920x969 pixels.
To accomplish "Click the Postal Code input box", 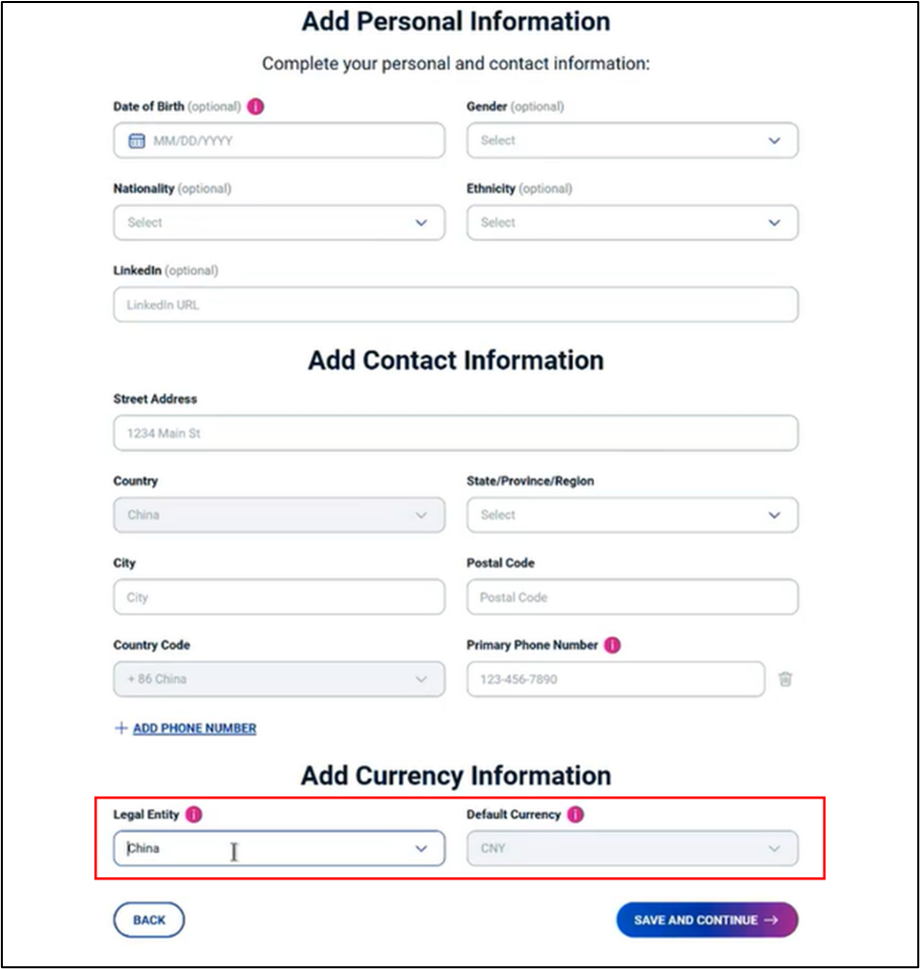I will tap(632, 597).
